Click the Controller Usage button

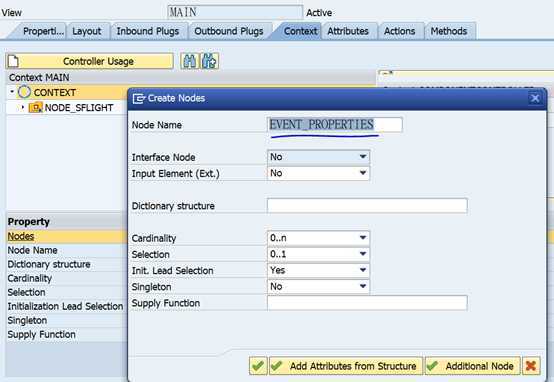click(90, 61)
